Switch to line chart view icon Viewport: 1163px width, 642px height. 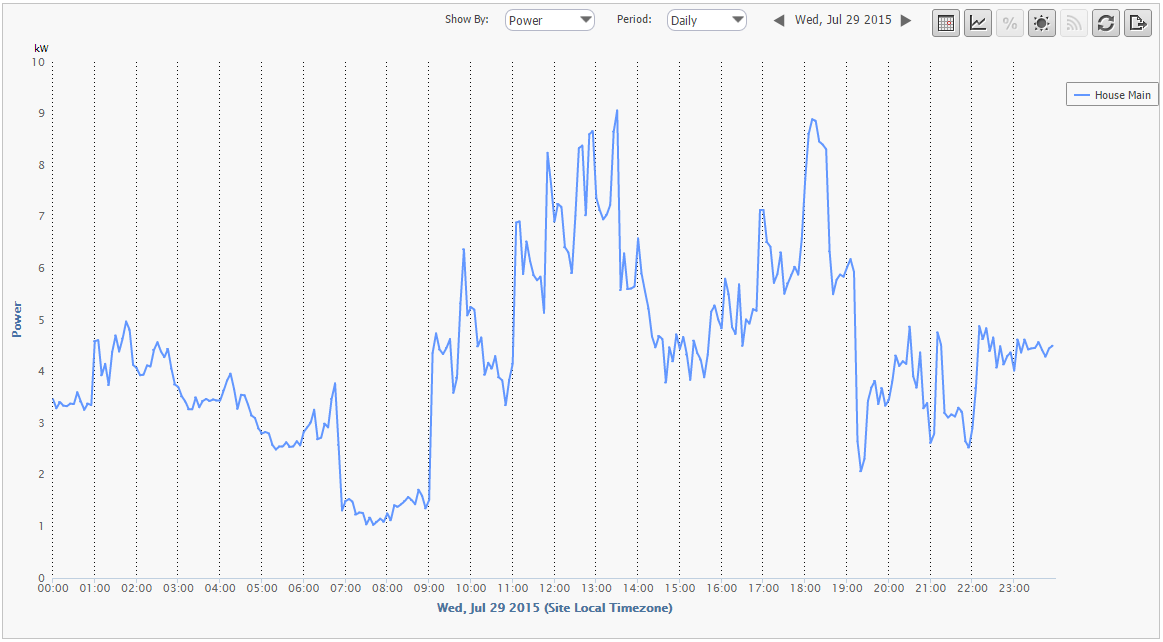[x=978, y=23]
